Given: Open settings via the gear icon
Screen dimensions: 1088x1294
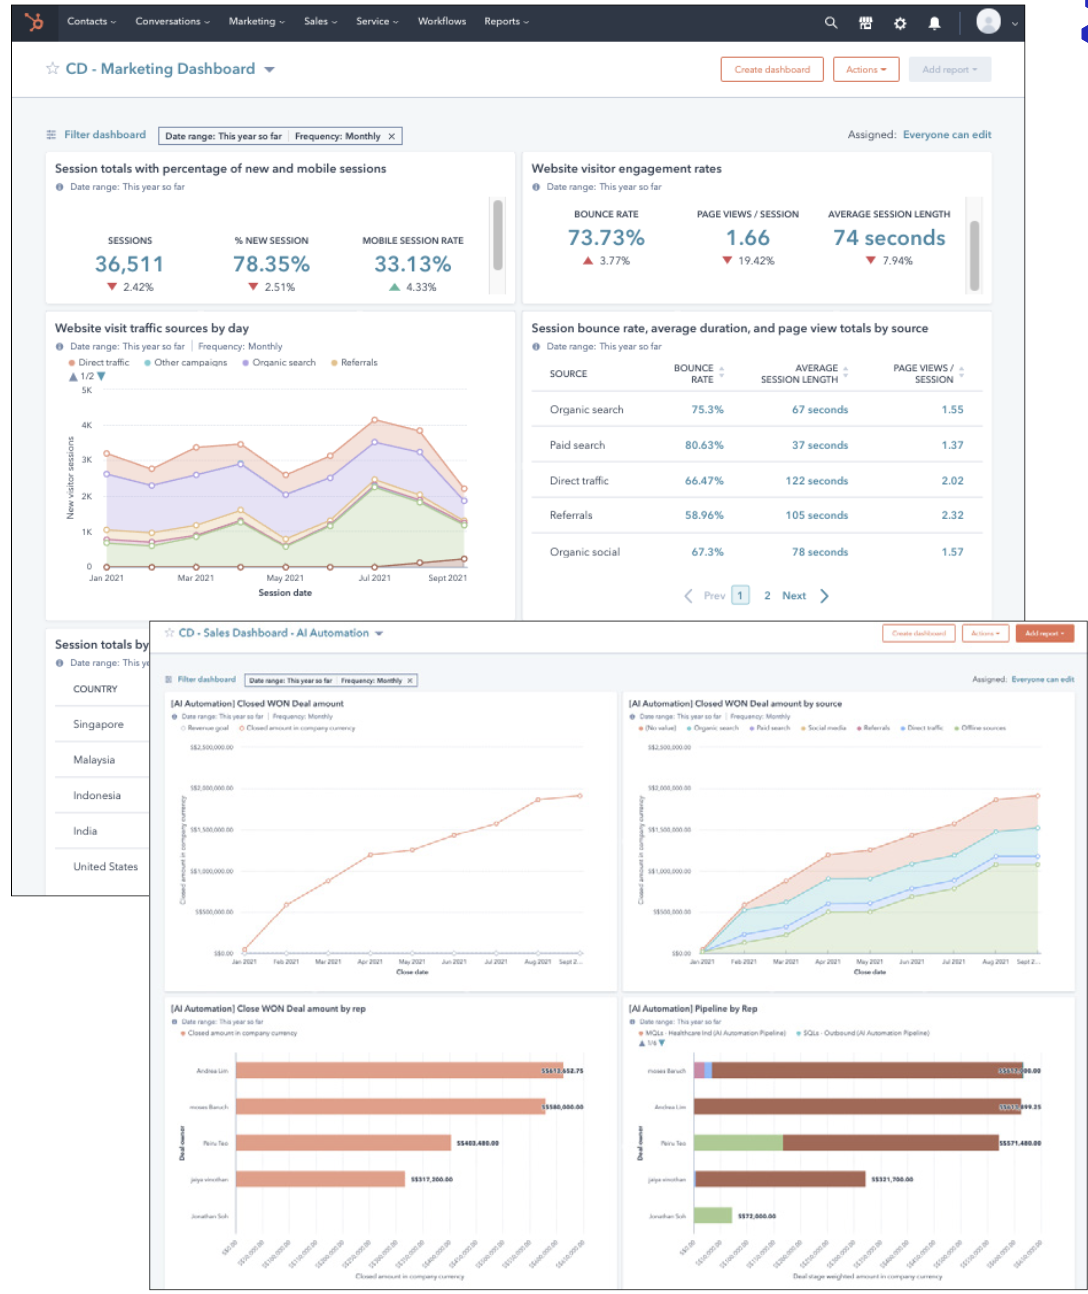Looking at the screenshot, I should click(x=900, y=22).
